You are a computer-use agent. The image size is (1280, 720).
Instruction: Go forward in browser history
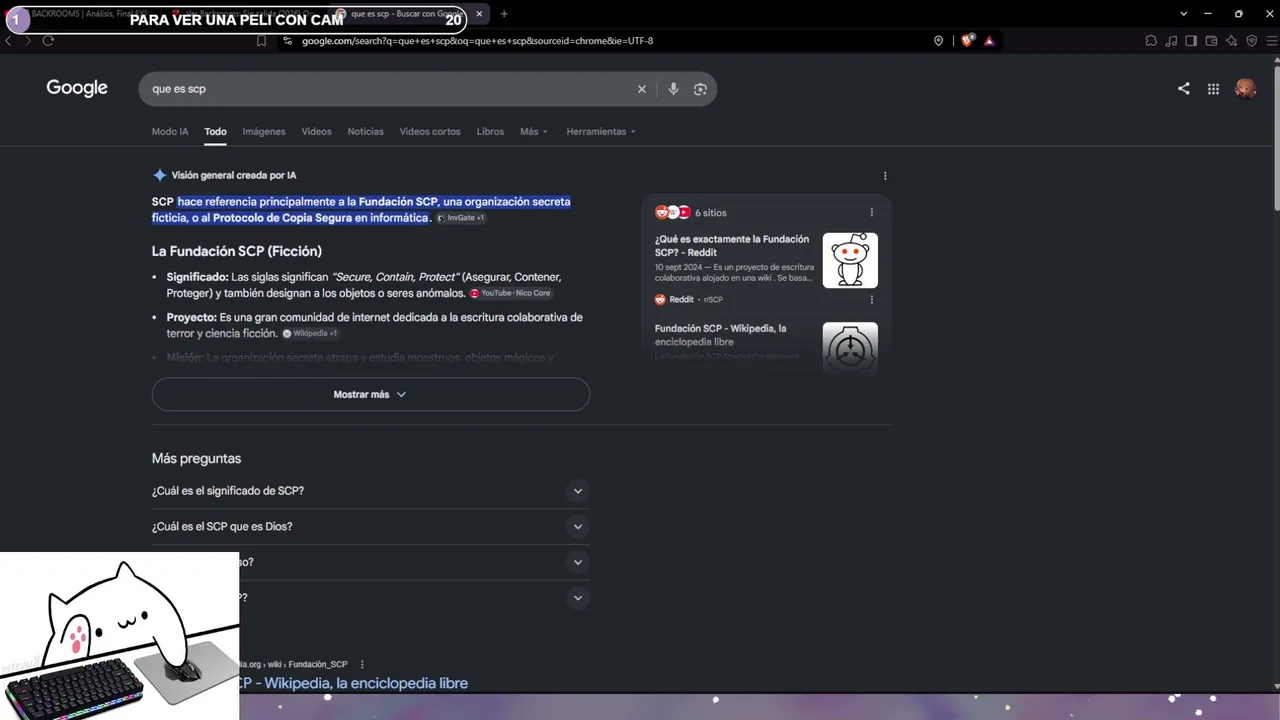point(27,41)
